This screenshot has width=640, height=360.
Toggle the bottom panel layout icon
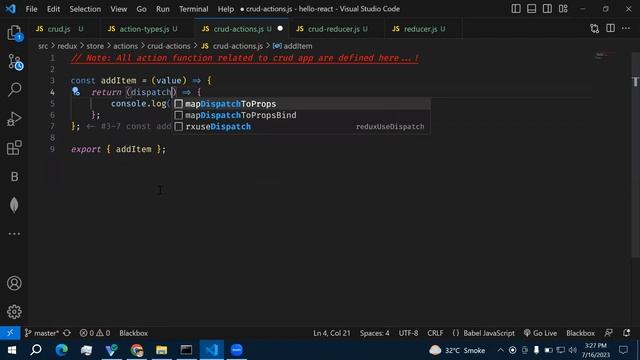pyautogui.click(x=531, y=9)
